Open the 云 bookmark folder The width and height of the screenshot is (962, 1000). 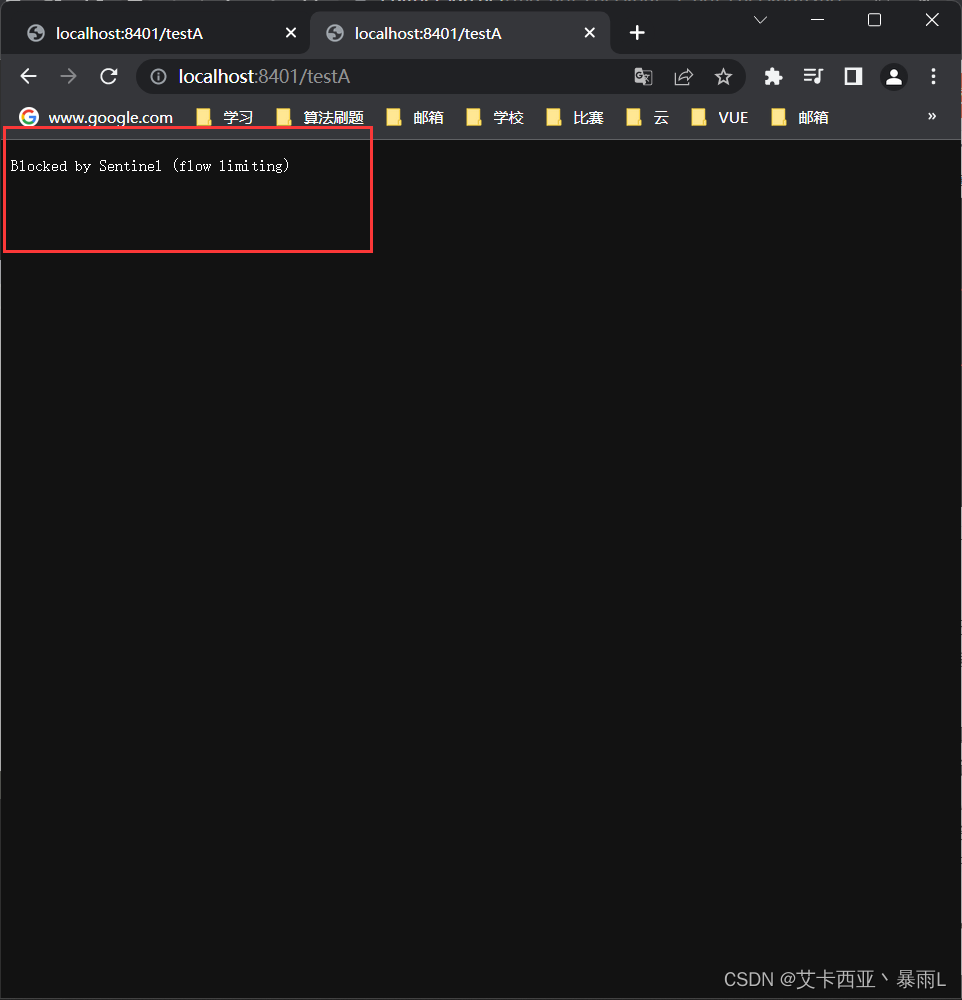click(648, 117)
